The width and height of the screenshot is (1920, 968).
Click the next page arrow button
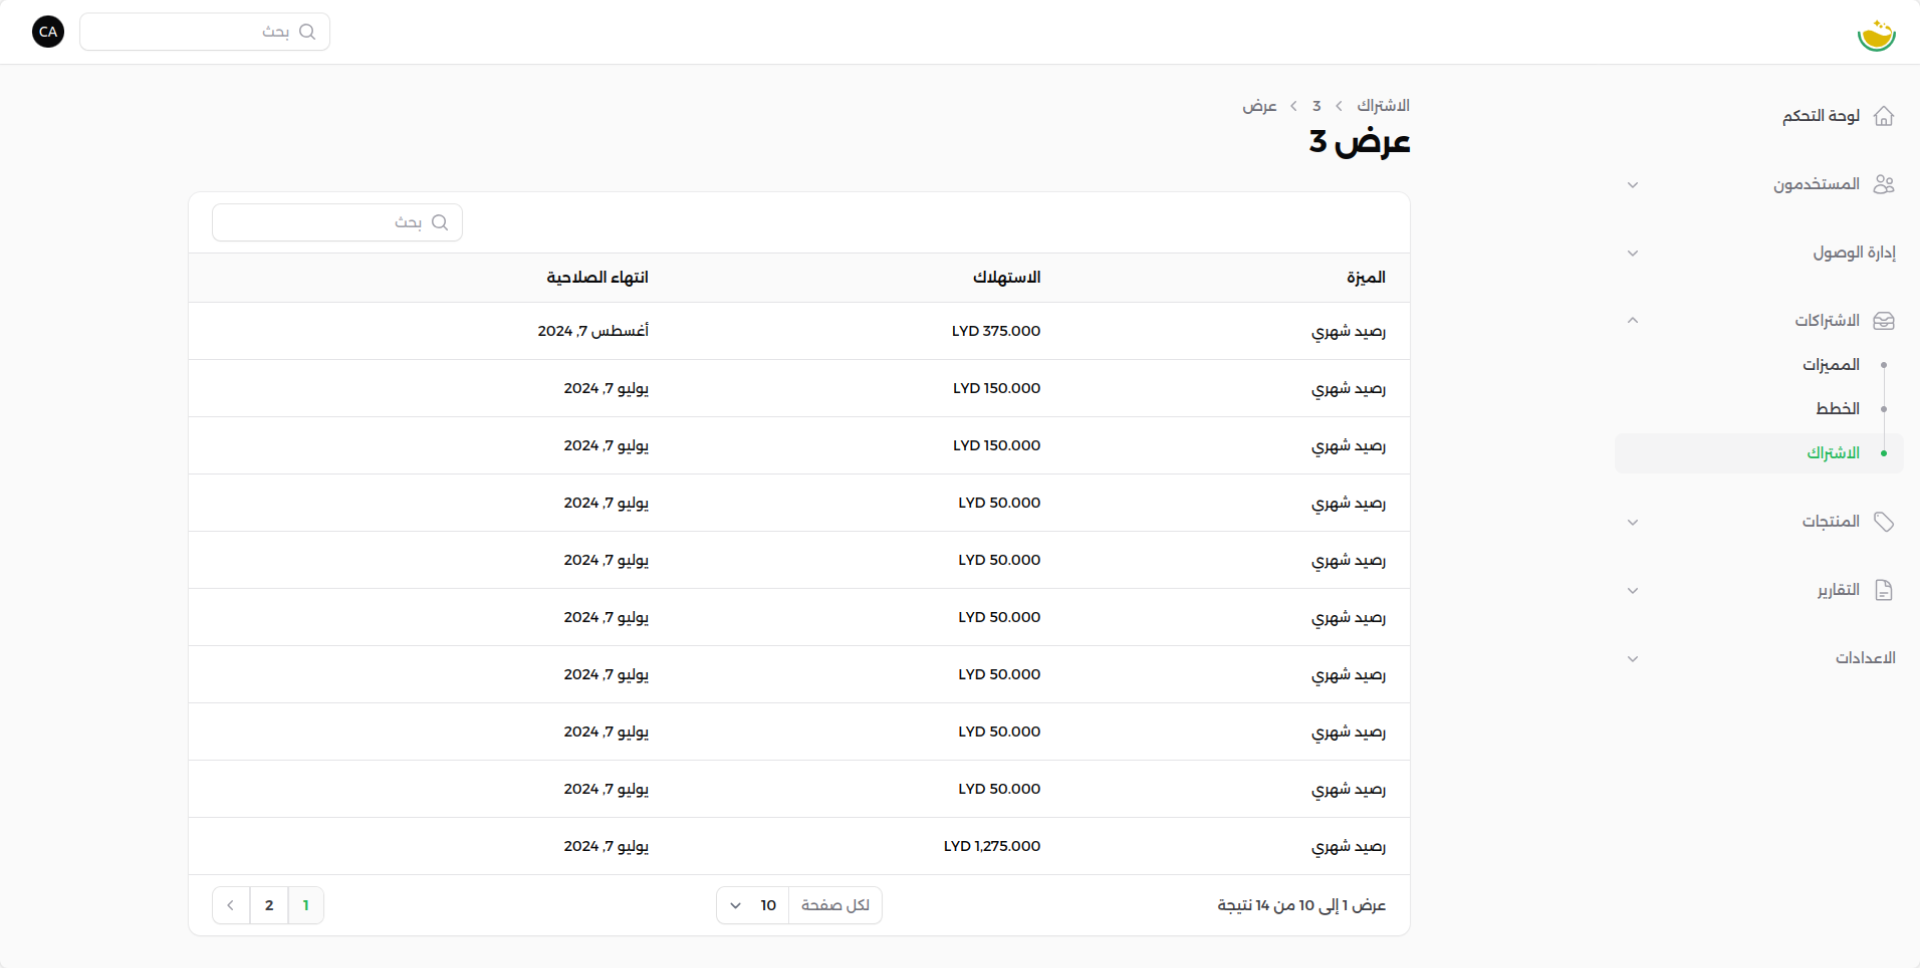coord(231,905)
